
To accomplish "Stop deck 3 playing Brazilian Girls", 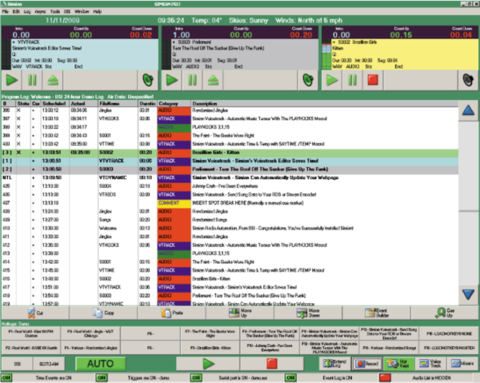I will 373,80.
